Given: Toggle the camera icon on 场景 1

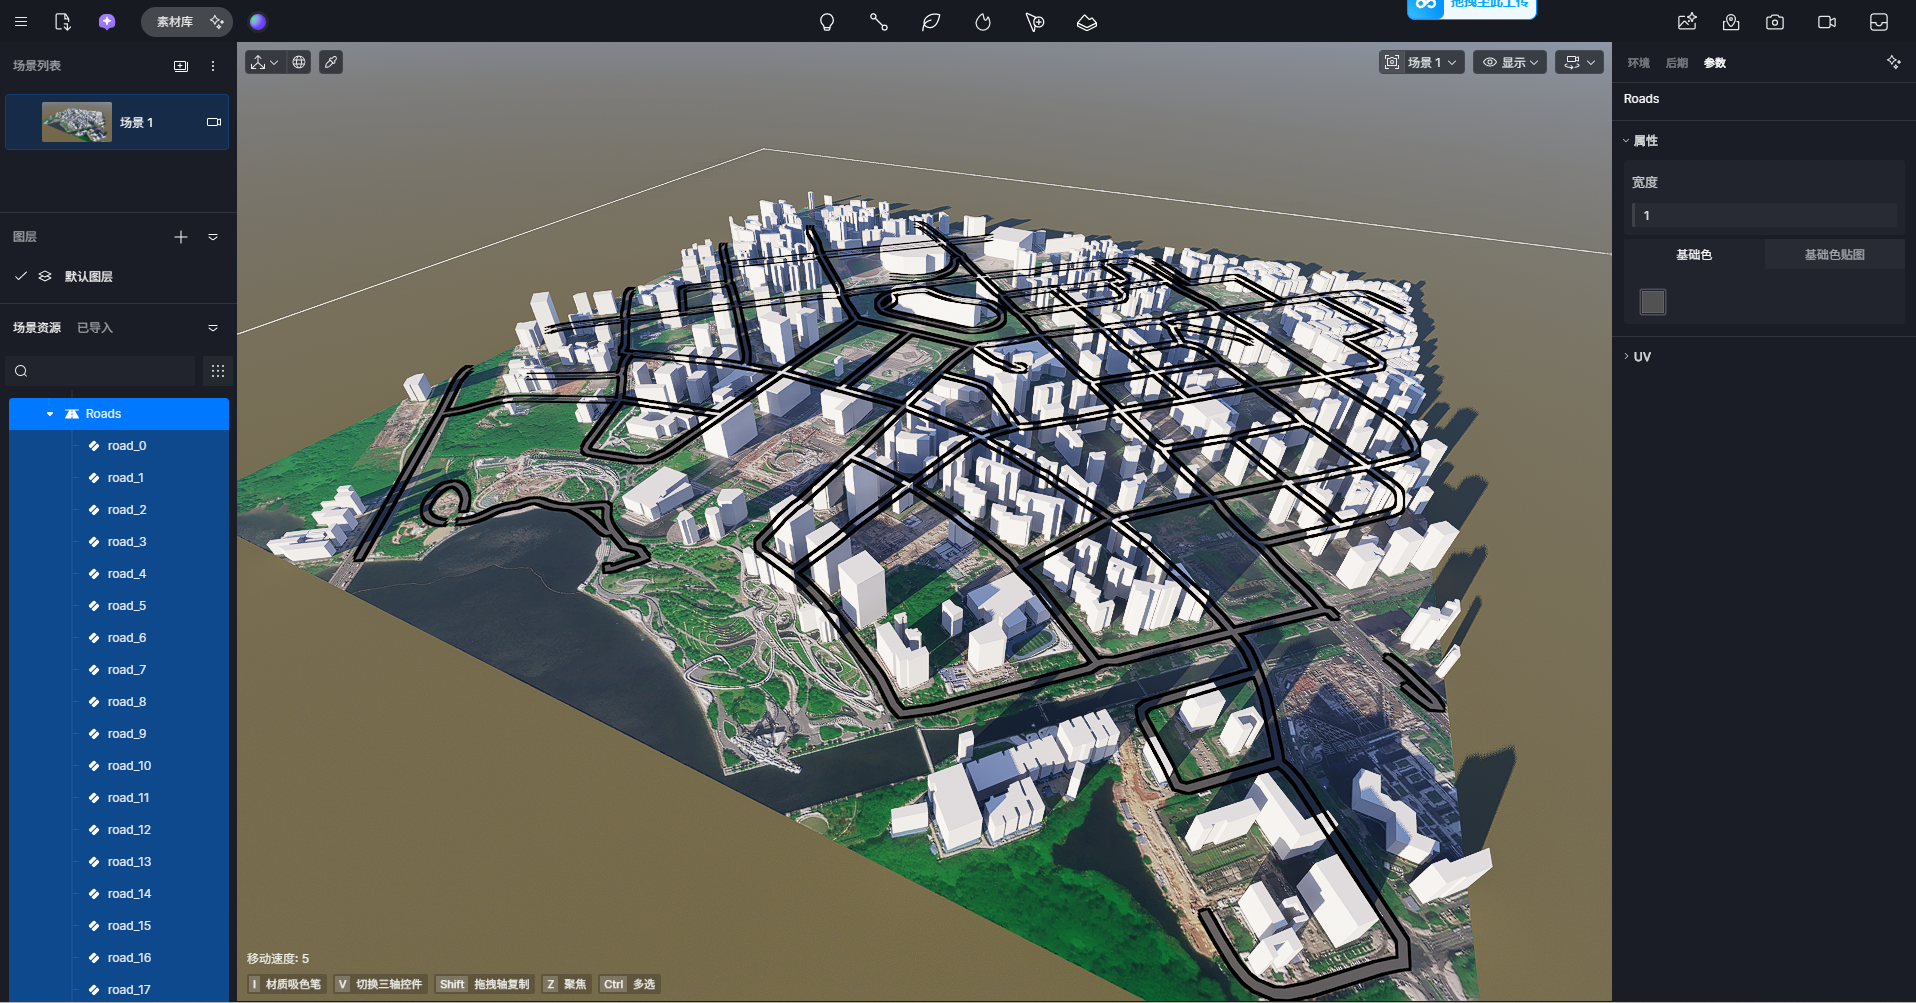Looking at the screenshot, I should pyautogui.click(x=213, y=122).
